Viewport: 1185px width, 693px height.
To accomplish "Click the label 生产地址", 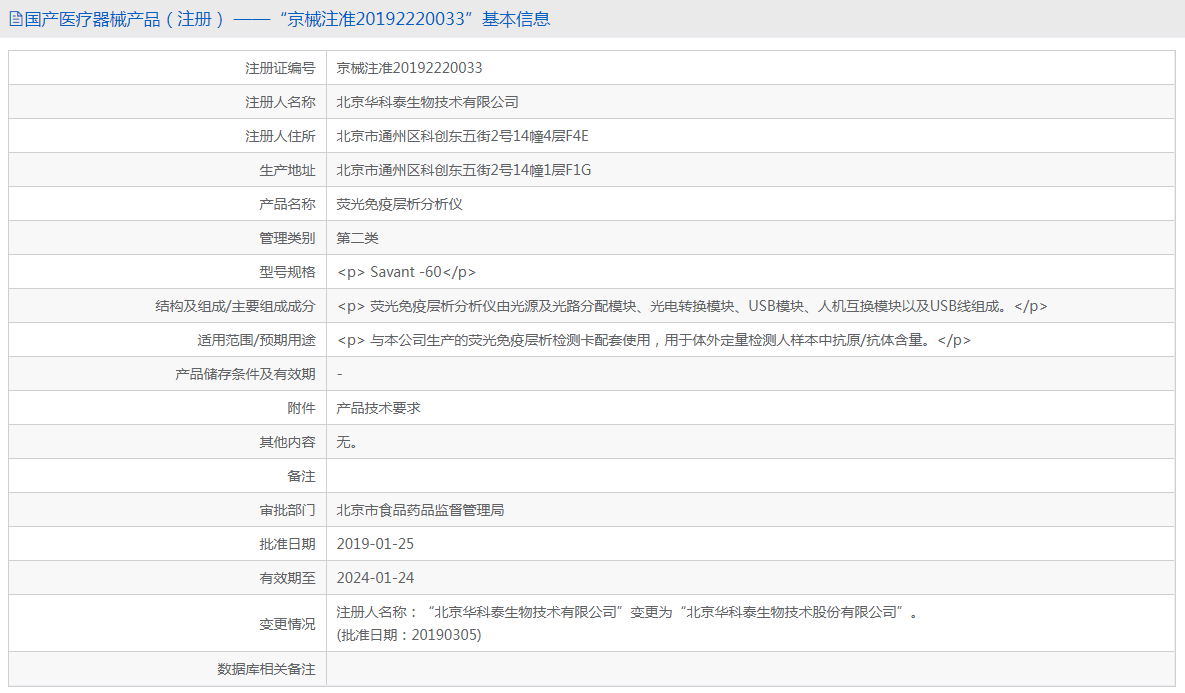I will click(287, 170).
